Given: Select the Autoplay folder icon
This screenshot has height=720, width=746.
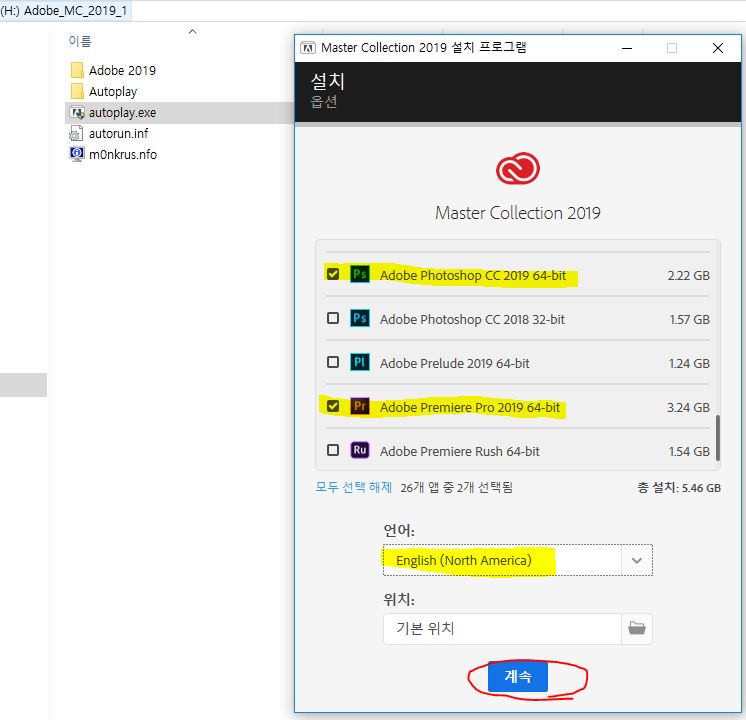Looking at the screenshot, I should pyautogui.click(x=77, y=91).
